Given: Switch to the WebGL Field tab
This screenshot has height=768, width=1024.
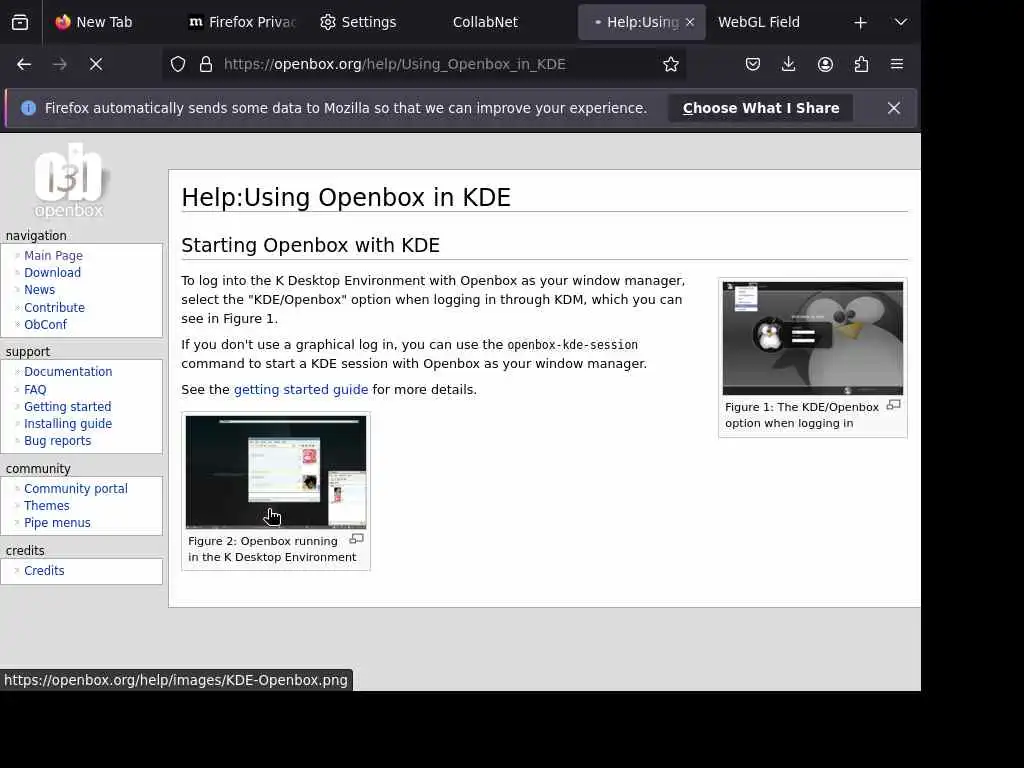Looking at the screenshot, I should (x=759, y=22).
